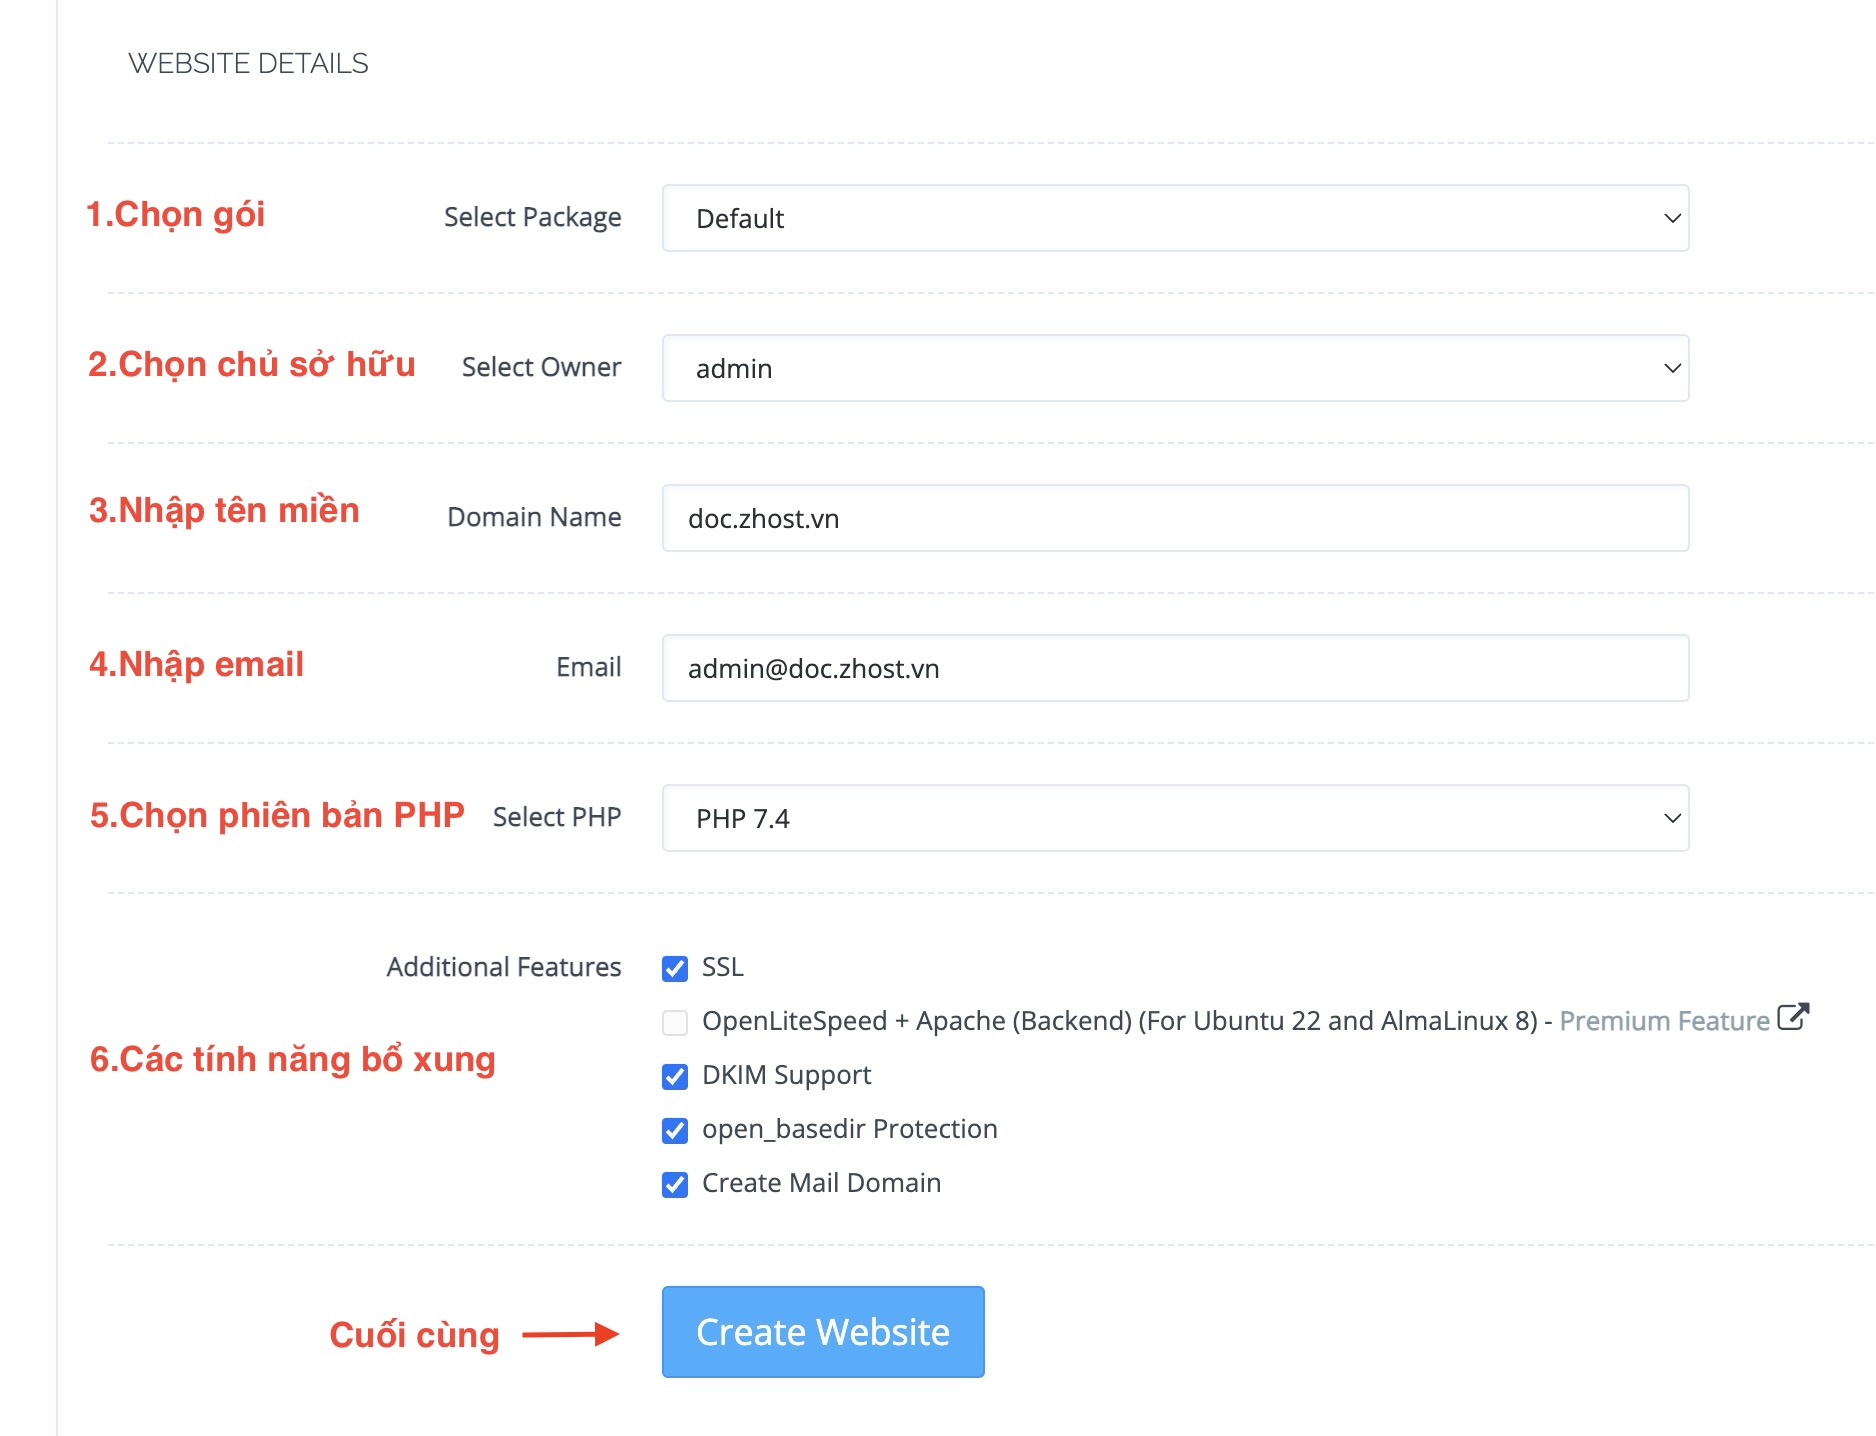Focus the Email field with admin@doc.zhost.vn

(1174, 668)
